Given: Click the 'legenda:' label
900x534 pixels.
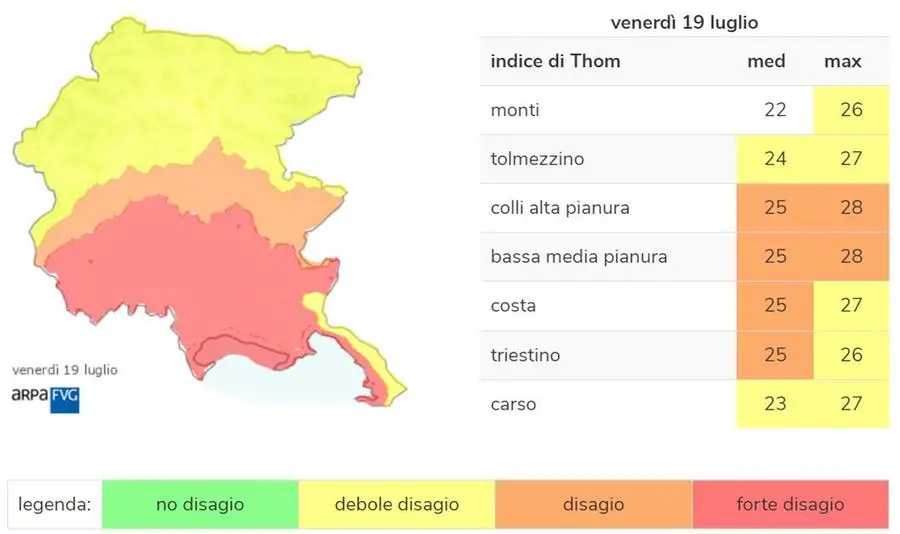Looking at the screenshot, I should coord(55,504).
